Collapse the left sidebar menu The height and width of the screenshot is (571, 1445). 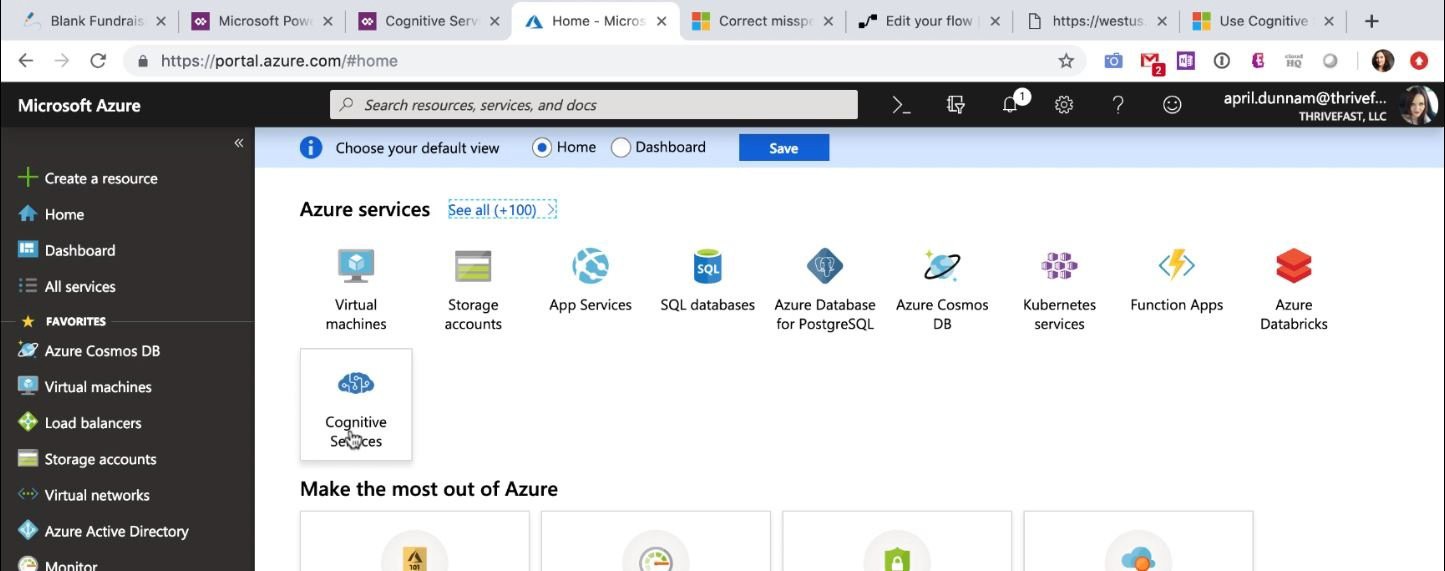tap(239, 143)
